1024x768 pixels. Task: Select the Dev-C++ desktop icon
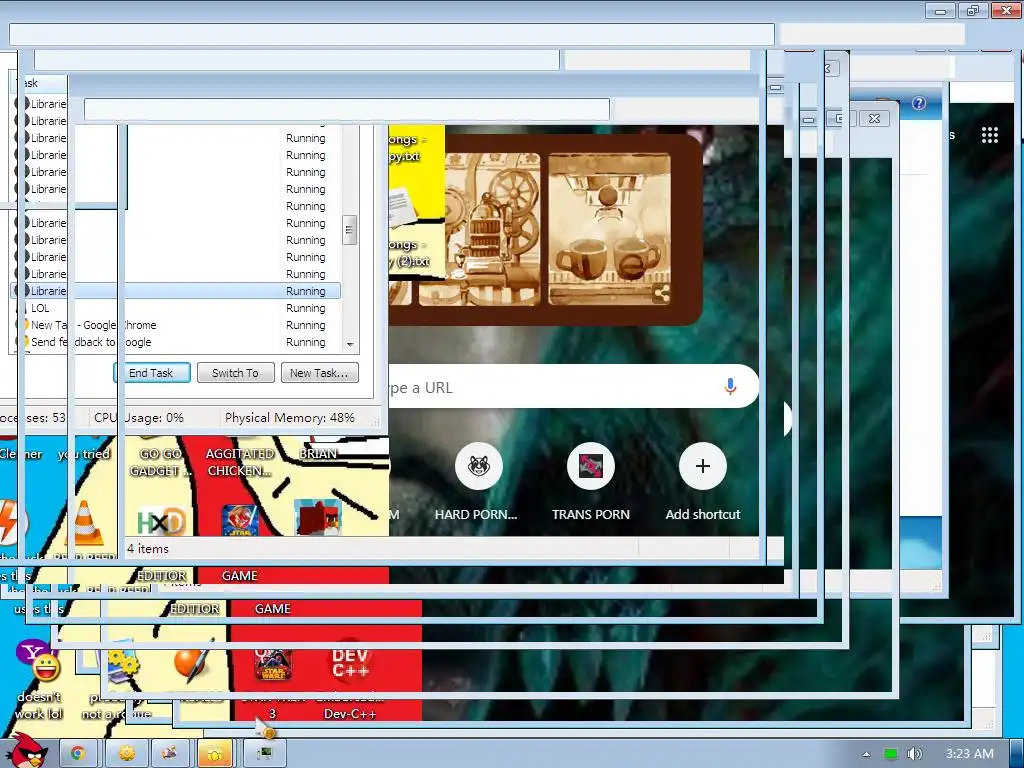pyautogui.click(x=350, y=661)
